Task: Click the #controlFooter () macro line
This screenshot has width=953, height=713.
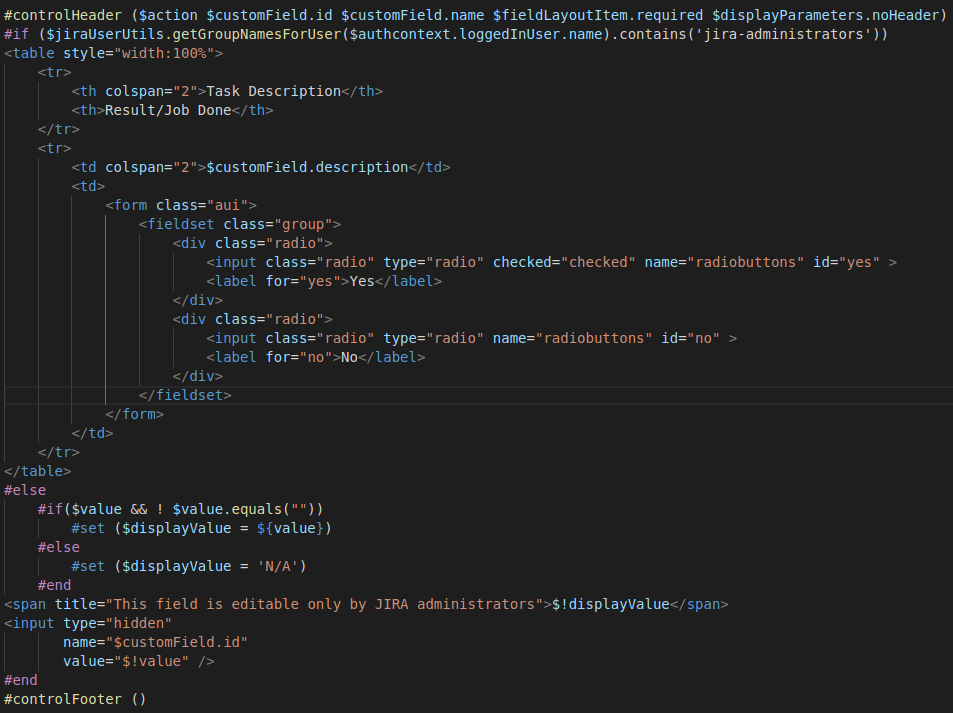Action: (x=75, y=699)
